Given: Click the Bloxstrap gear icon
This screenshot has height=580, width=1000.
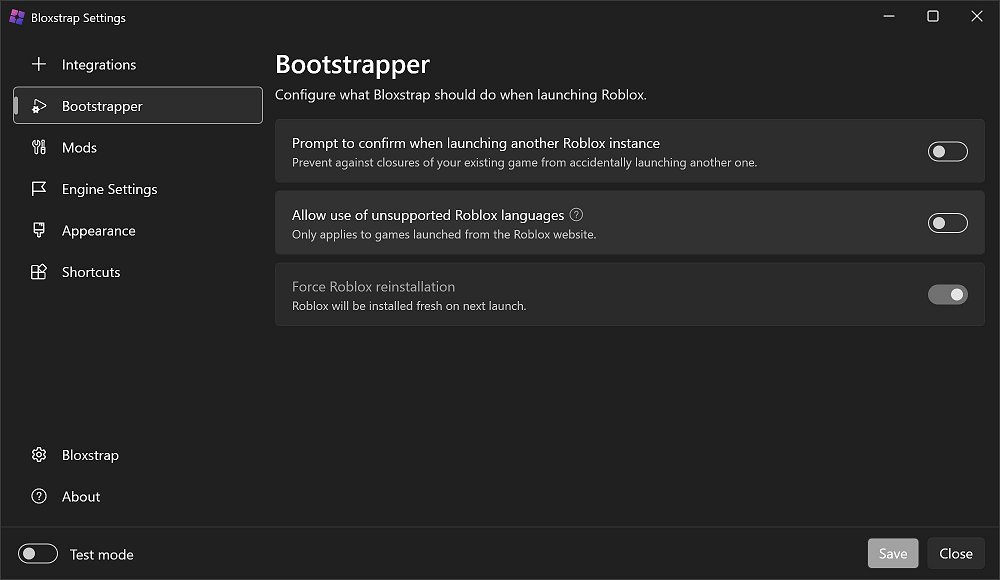Looking at the screenshot, I should 39,455.
